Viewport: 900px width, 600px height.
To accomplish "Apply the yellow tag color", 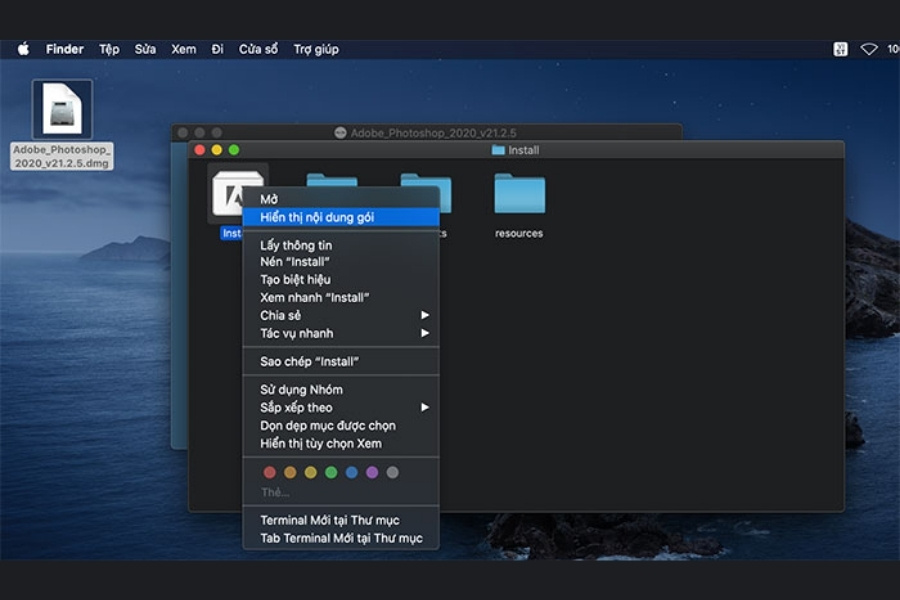I will pyautogui.click(x=311, y=473).
